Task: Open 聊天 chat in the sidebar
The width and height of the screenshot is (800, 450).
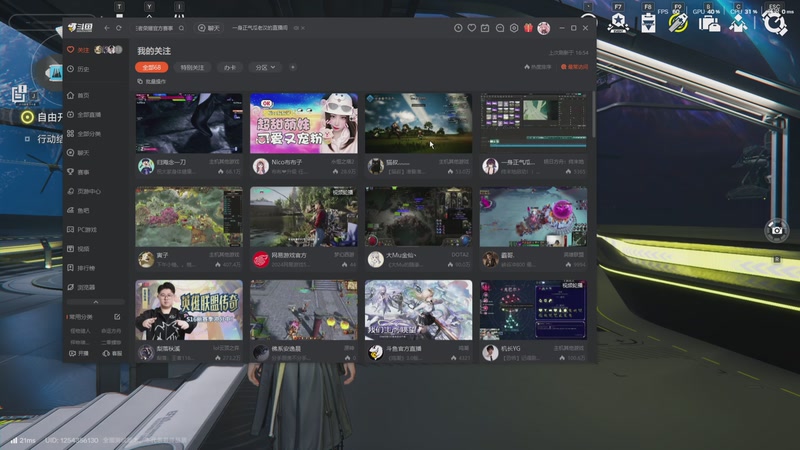Action: click(x=79, y=153)
